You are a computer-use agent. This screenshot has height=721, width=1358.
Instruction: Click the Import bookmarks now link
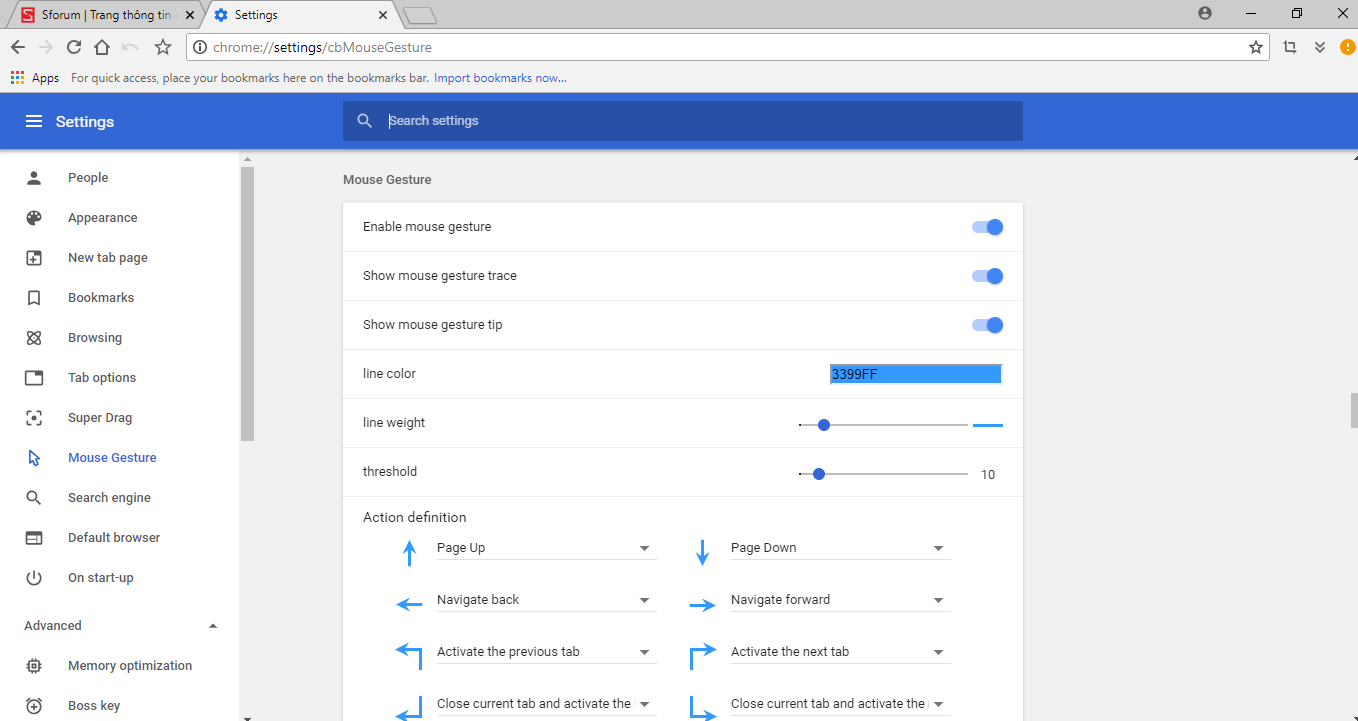coord(500,78)
